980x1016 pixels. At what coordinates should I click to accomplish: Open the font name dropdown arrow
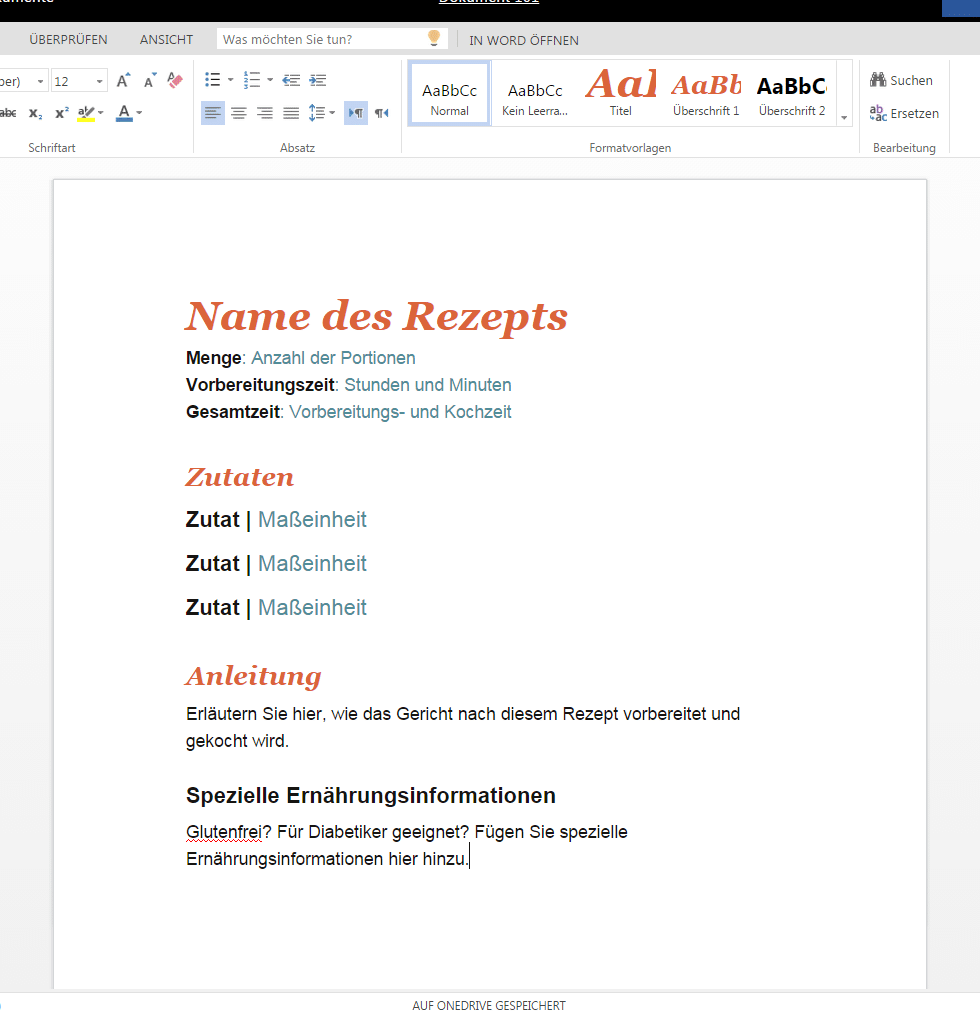pos(40,81)
